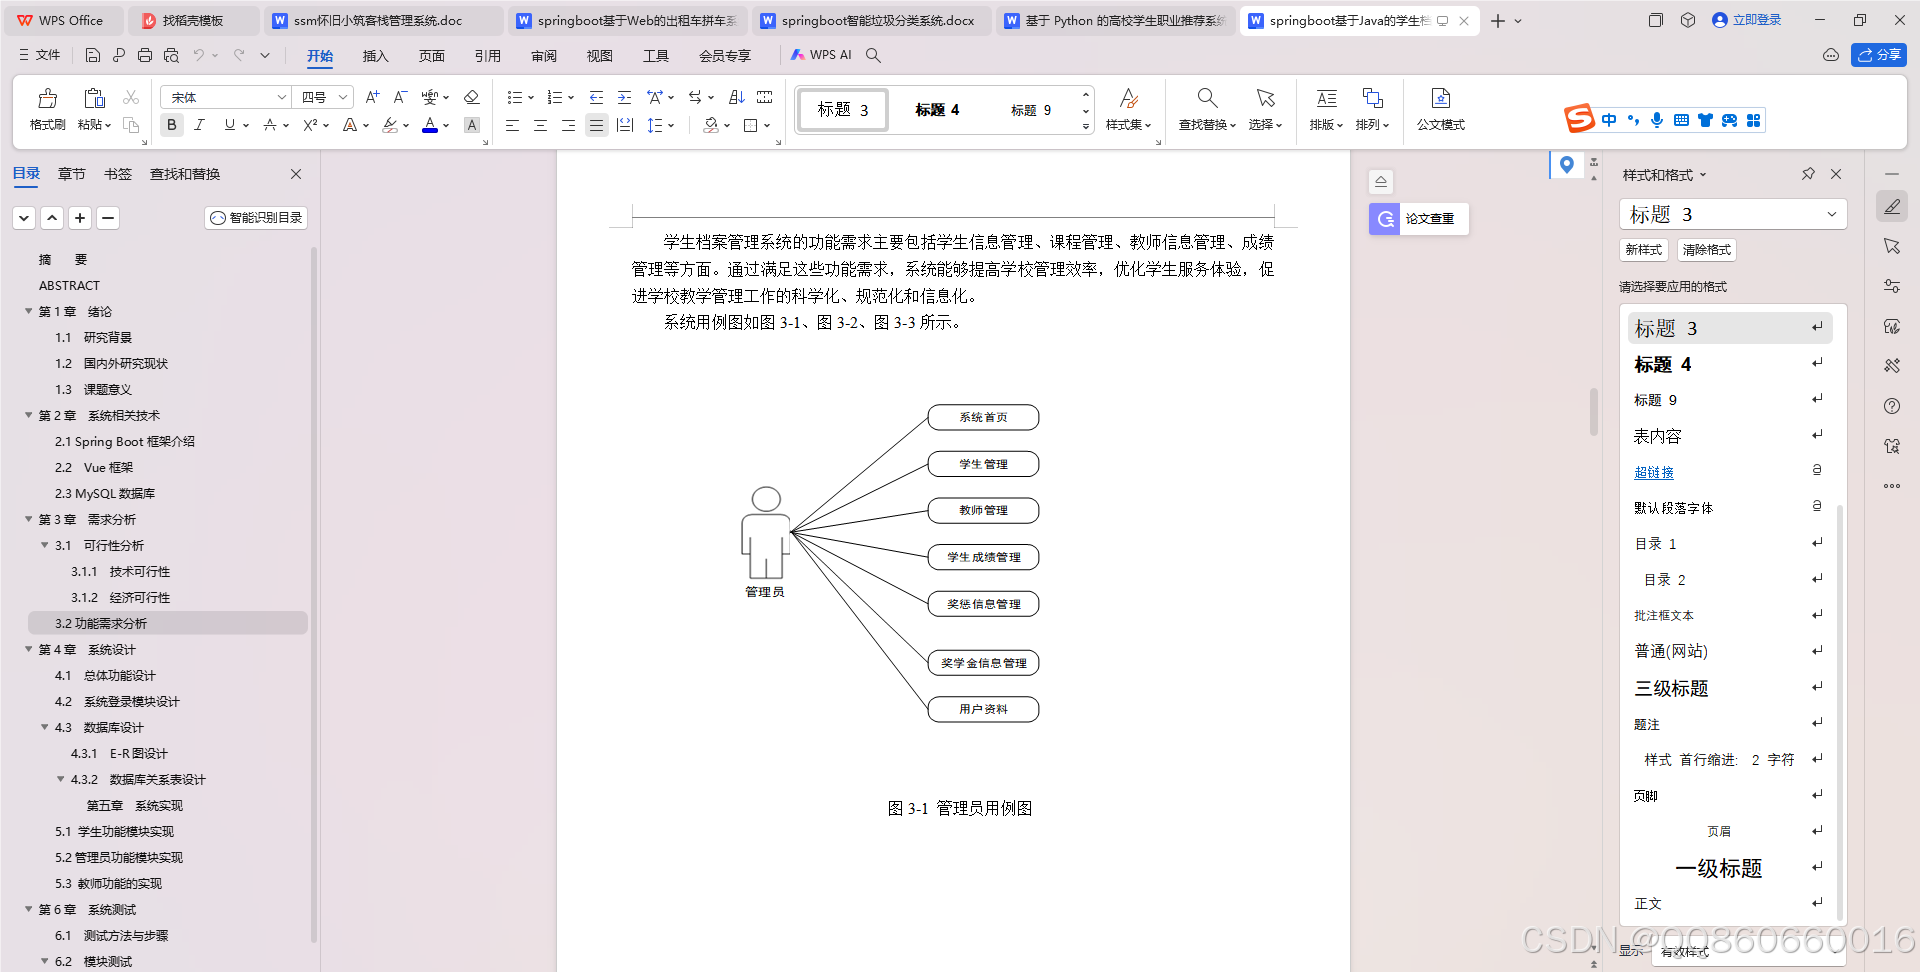Click the text highlight color pen
The height and width of the screenshot is (972, 1920).
(x=390, y=125)
